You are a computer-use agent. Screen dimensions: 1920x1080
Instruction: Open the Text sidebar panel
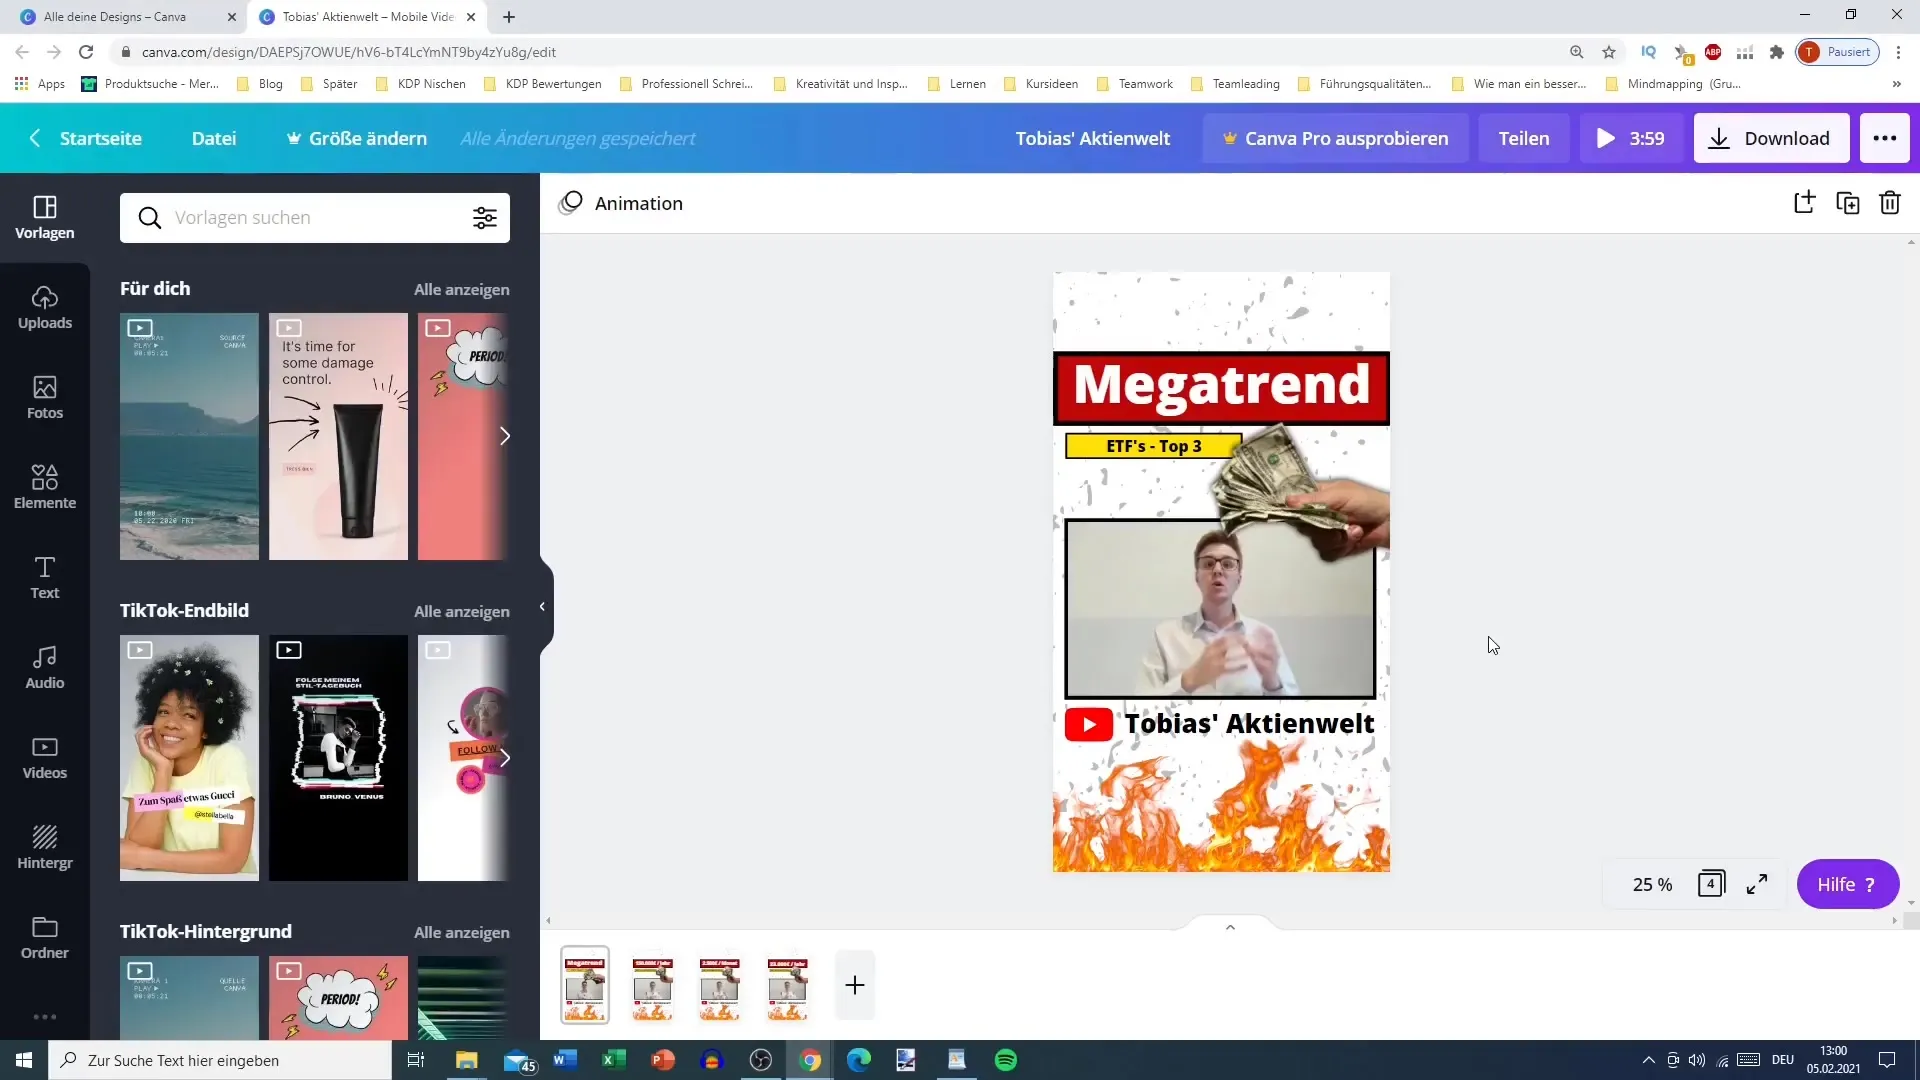point(45,578)
